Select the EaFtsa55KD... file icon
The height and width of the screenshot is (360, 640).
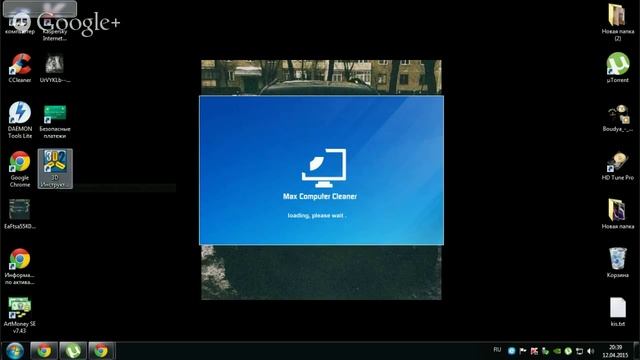click(x=20, y=214)
